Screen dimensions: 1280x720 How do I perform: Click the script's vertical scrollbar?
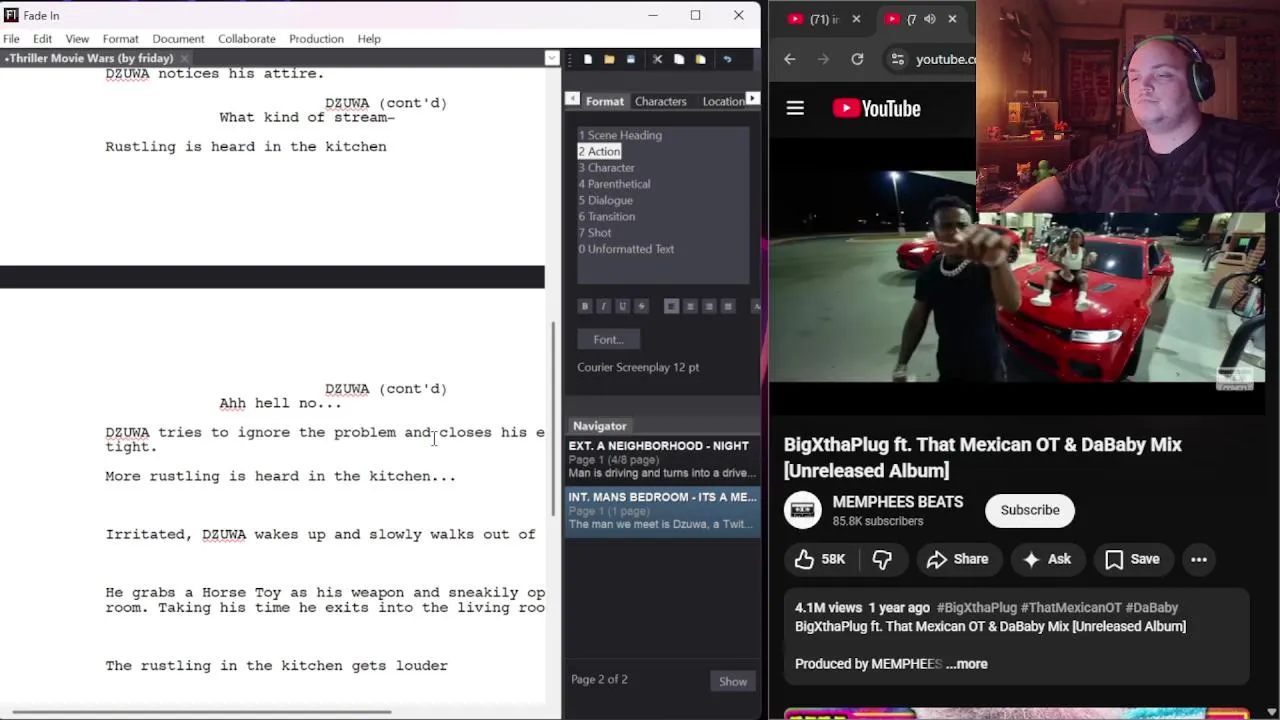pyautogui.click(x=554, y=418)
